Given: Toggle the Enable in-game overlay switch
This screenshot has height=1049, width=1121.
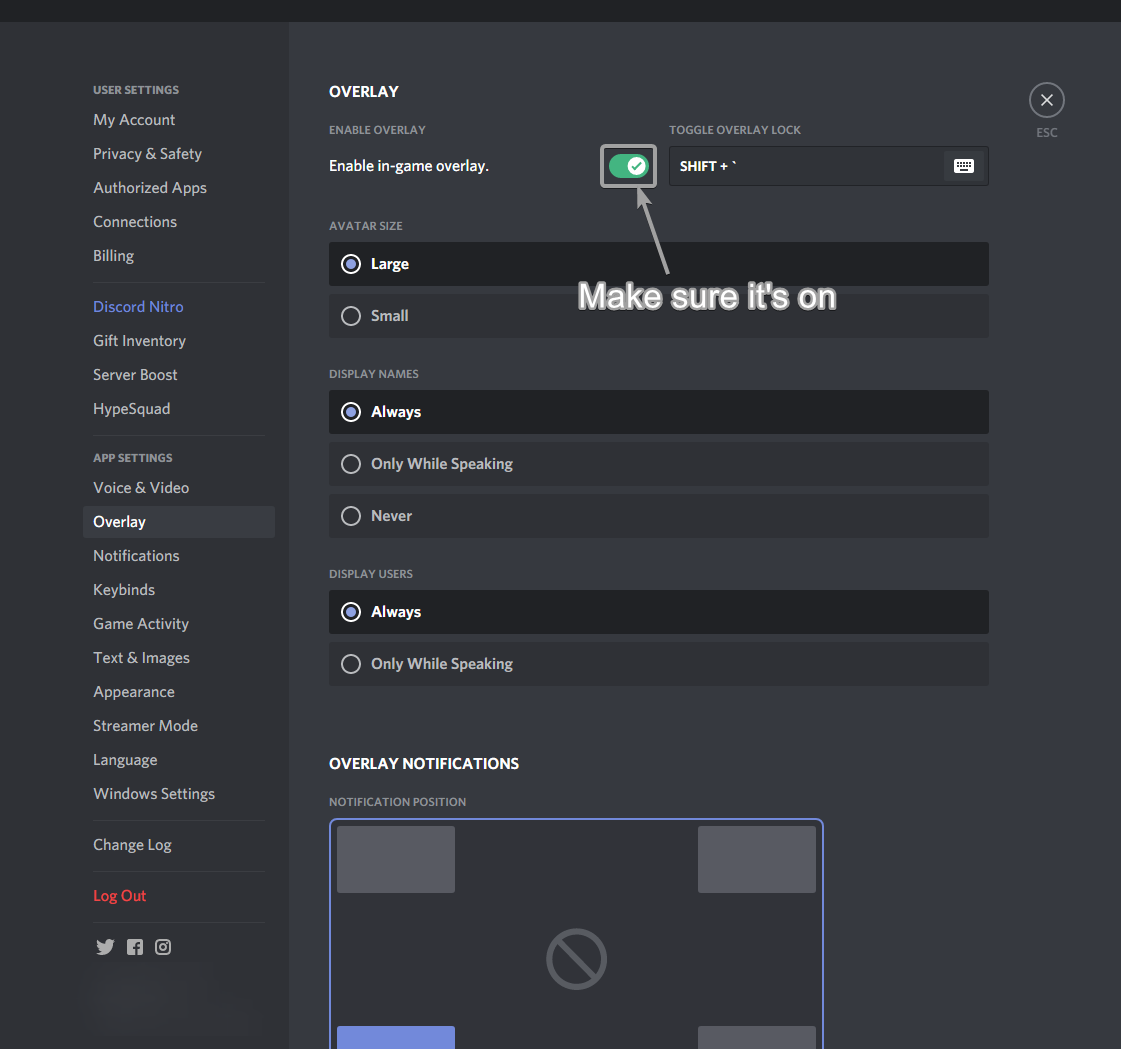Looking at the screenshot, I should click(x=628, y=166).
